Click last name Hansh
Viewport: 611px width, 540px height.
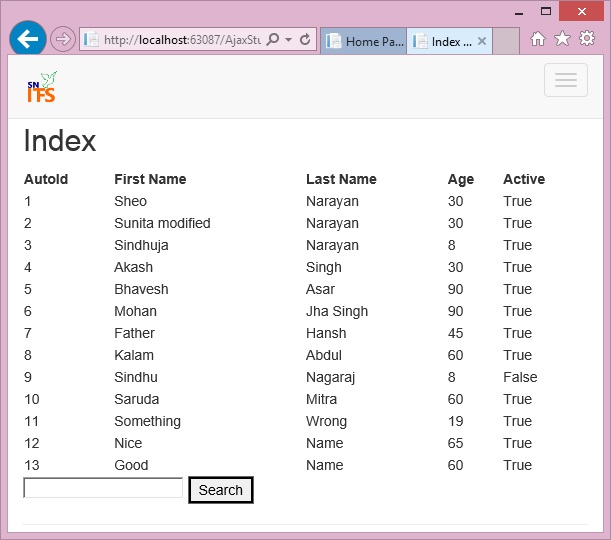[x=326, y=333]
